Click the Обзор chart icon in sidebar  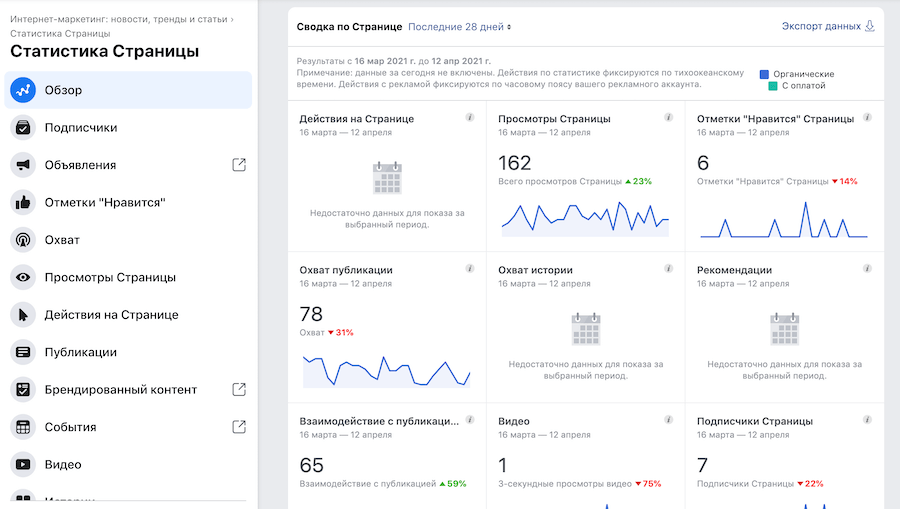coord(23,90)
